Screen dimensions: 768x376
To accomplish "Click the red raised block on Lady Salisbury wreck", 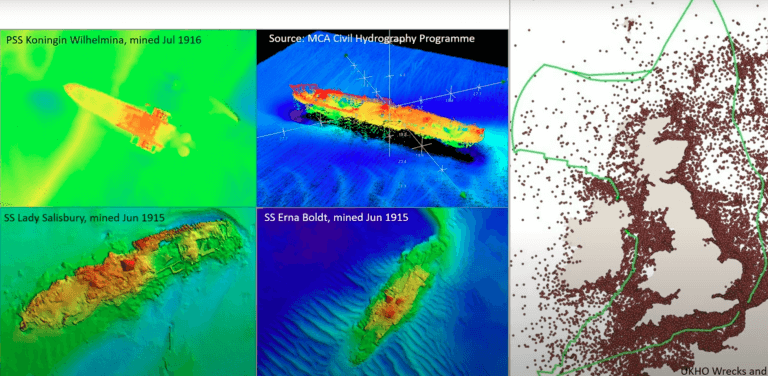I will pos(128,264).
